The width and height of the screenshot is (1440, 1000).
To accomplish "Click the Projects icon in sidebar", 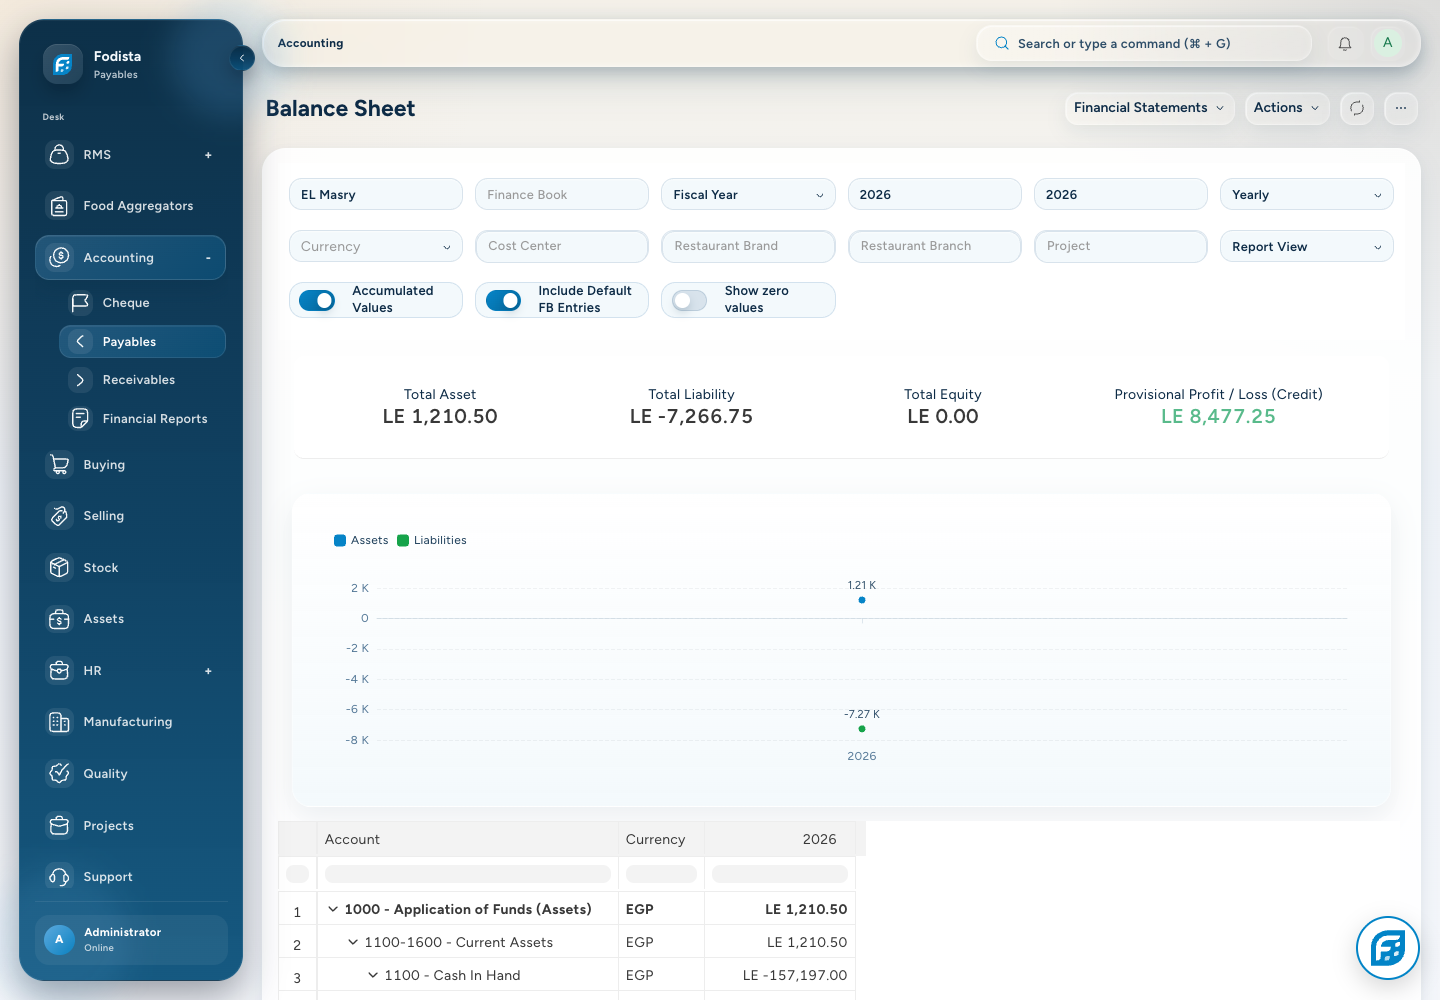I will click(60, 826).
